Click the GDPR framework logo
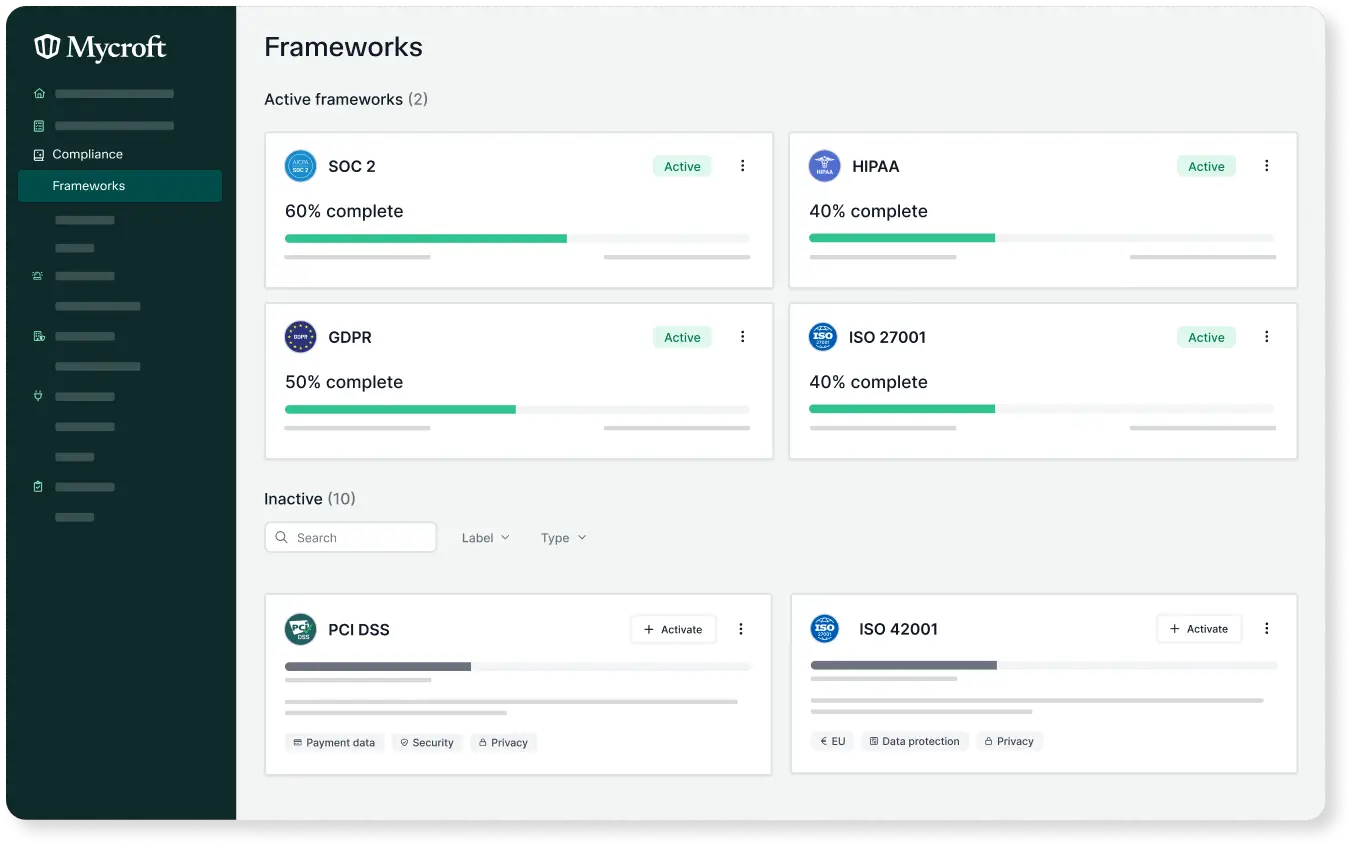 300,337
